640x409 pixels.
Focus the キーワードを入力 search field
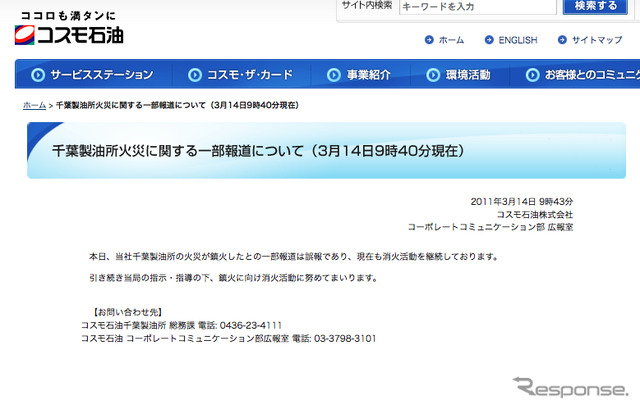pyautogui.click(x=478, y=7)
